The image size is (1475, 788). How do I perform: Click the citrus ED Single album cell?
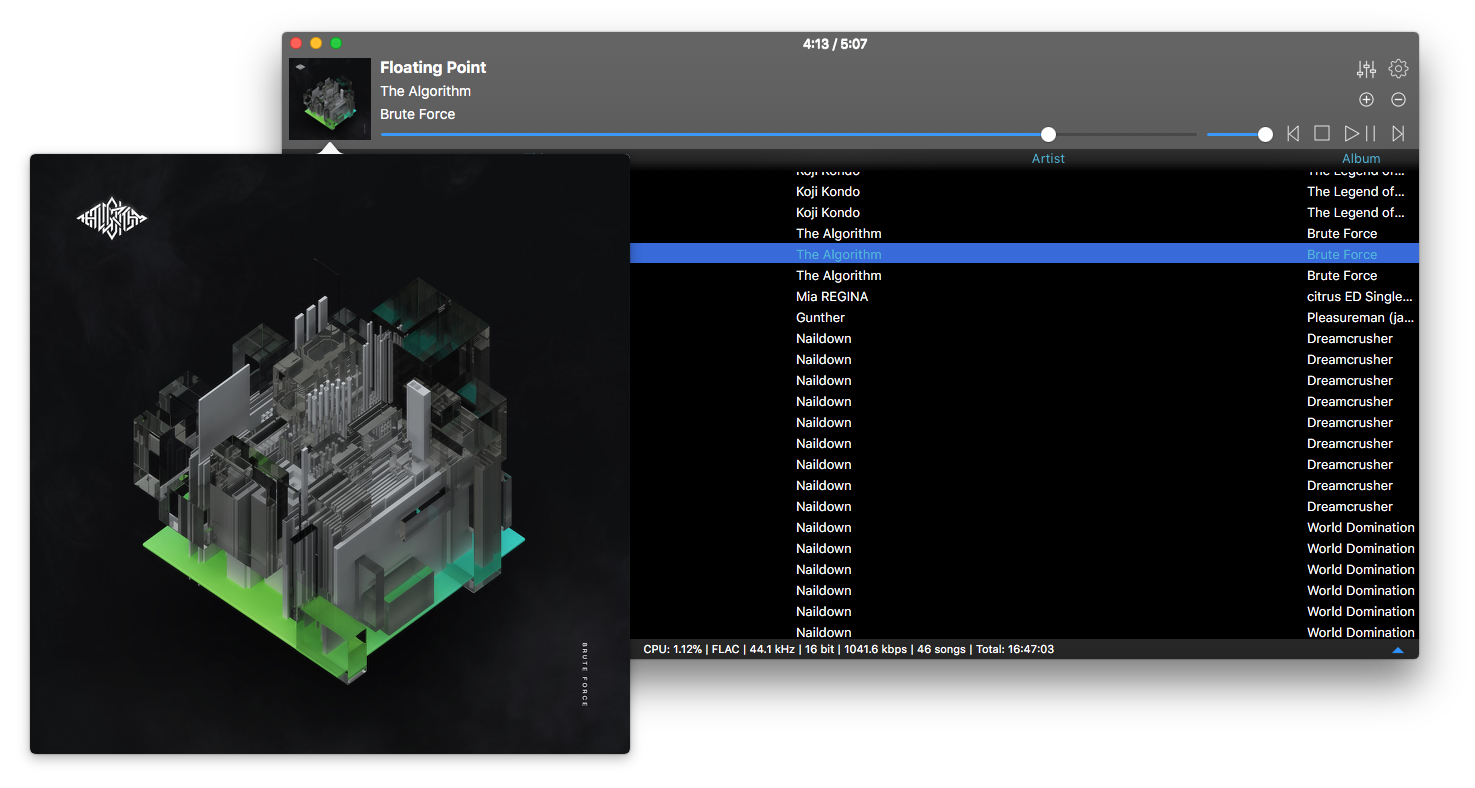pos(1360,296)
